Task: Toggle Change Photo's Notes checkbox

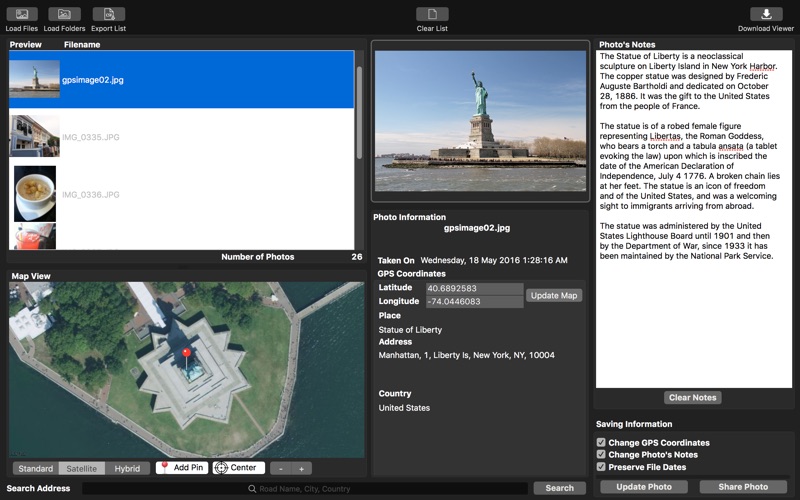Action: tap(601, 454)
